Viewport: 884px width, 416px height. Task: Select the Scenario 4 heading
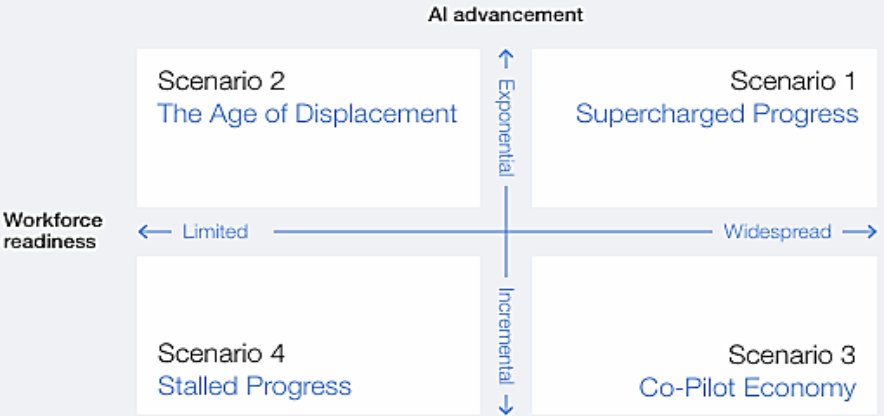coord(221,354)
